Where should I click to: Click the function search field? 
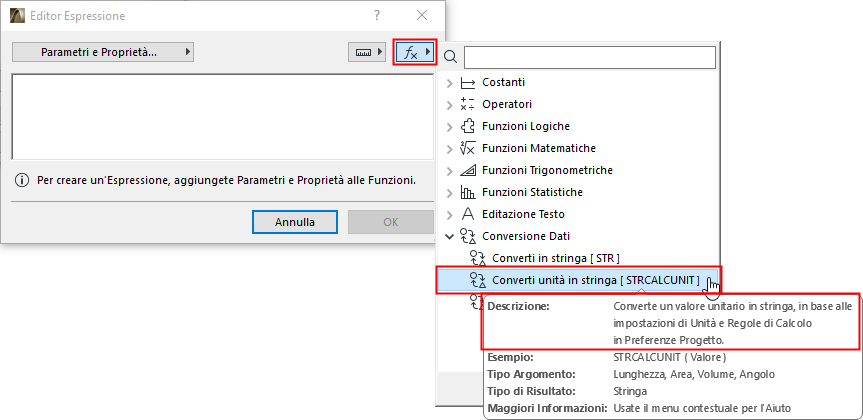[589, 57]
